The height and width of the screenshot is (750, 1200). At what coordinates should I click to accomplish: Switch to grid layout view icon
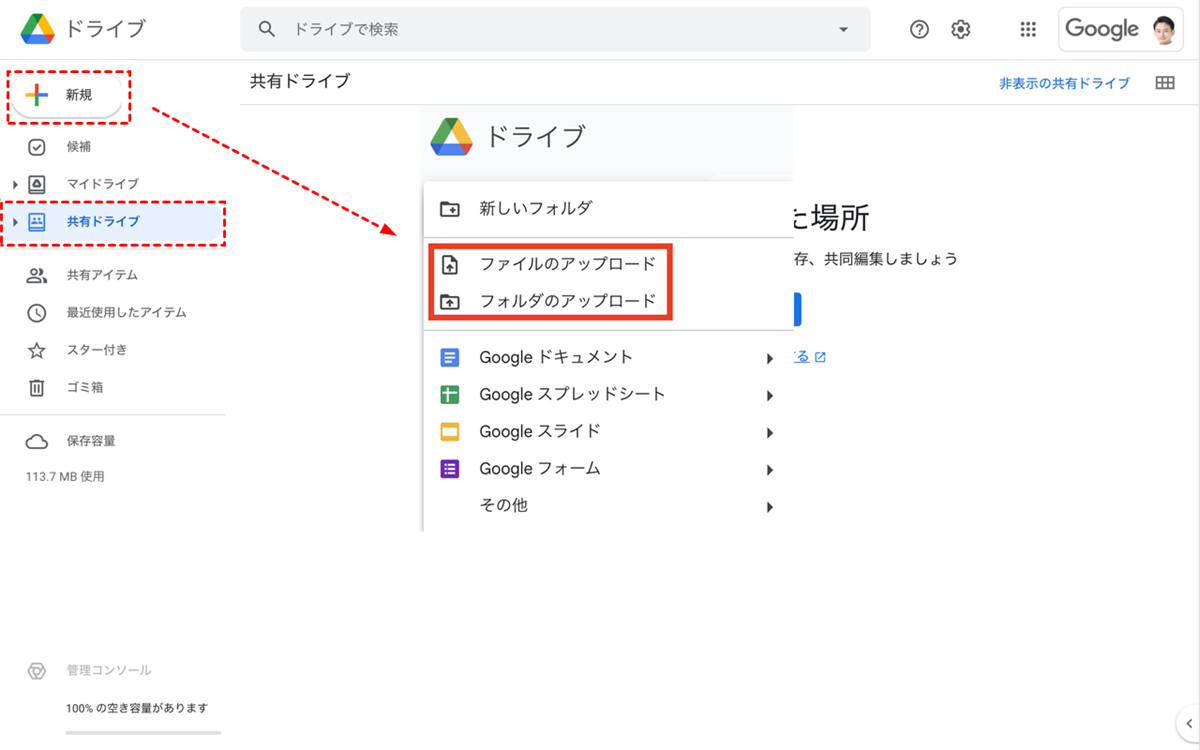coord(1165,83)
